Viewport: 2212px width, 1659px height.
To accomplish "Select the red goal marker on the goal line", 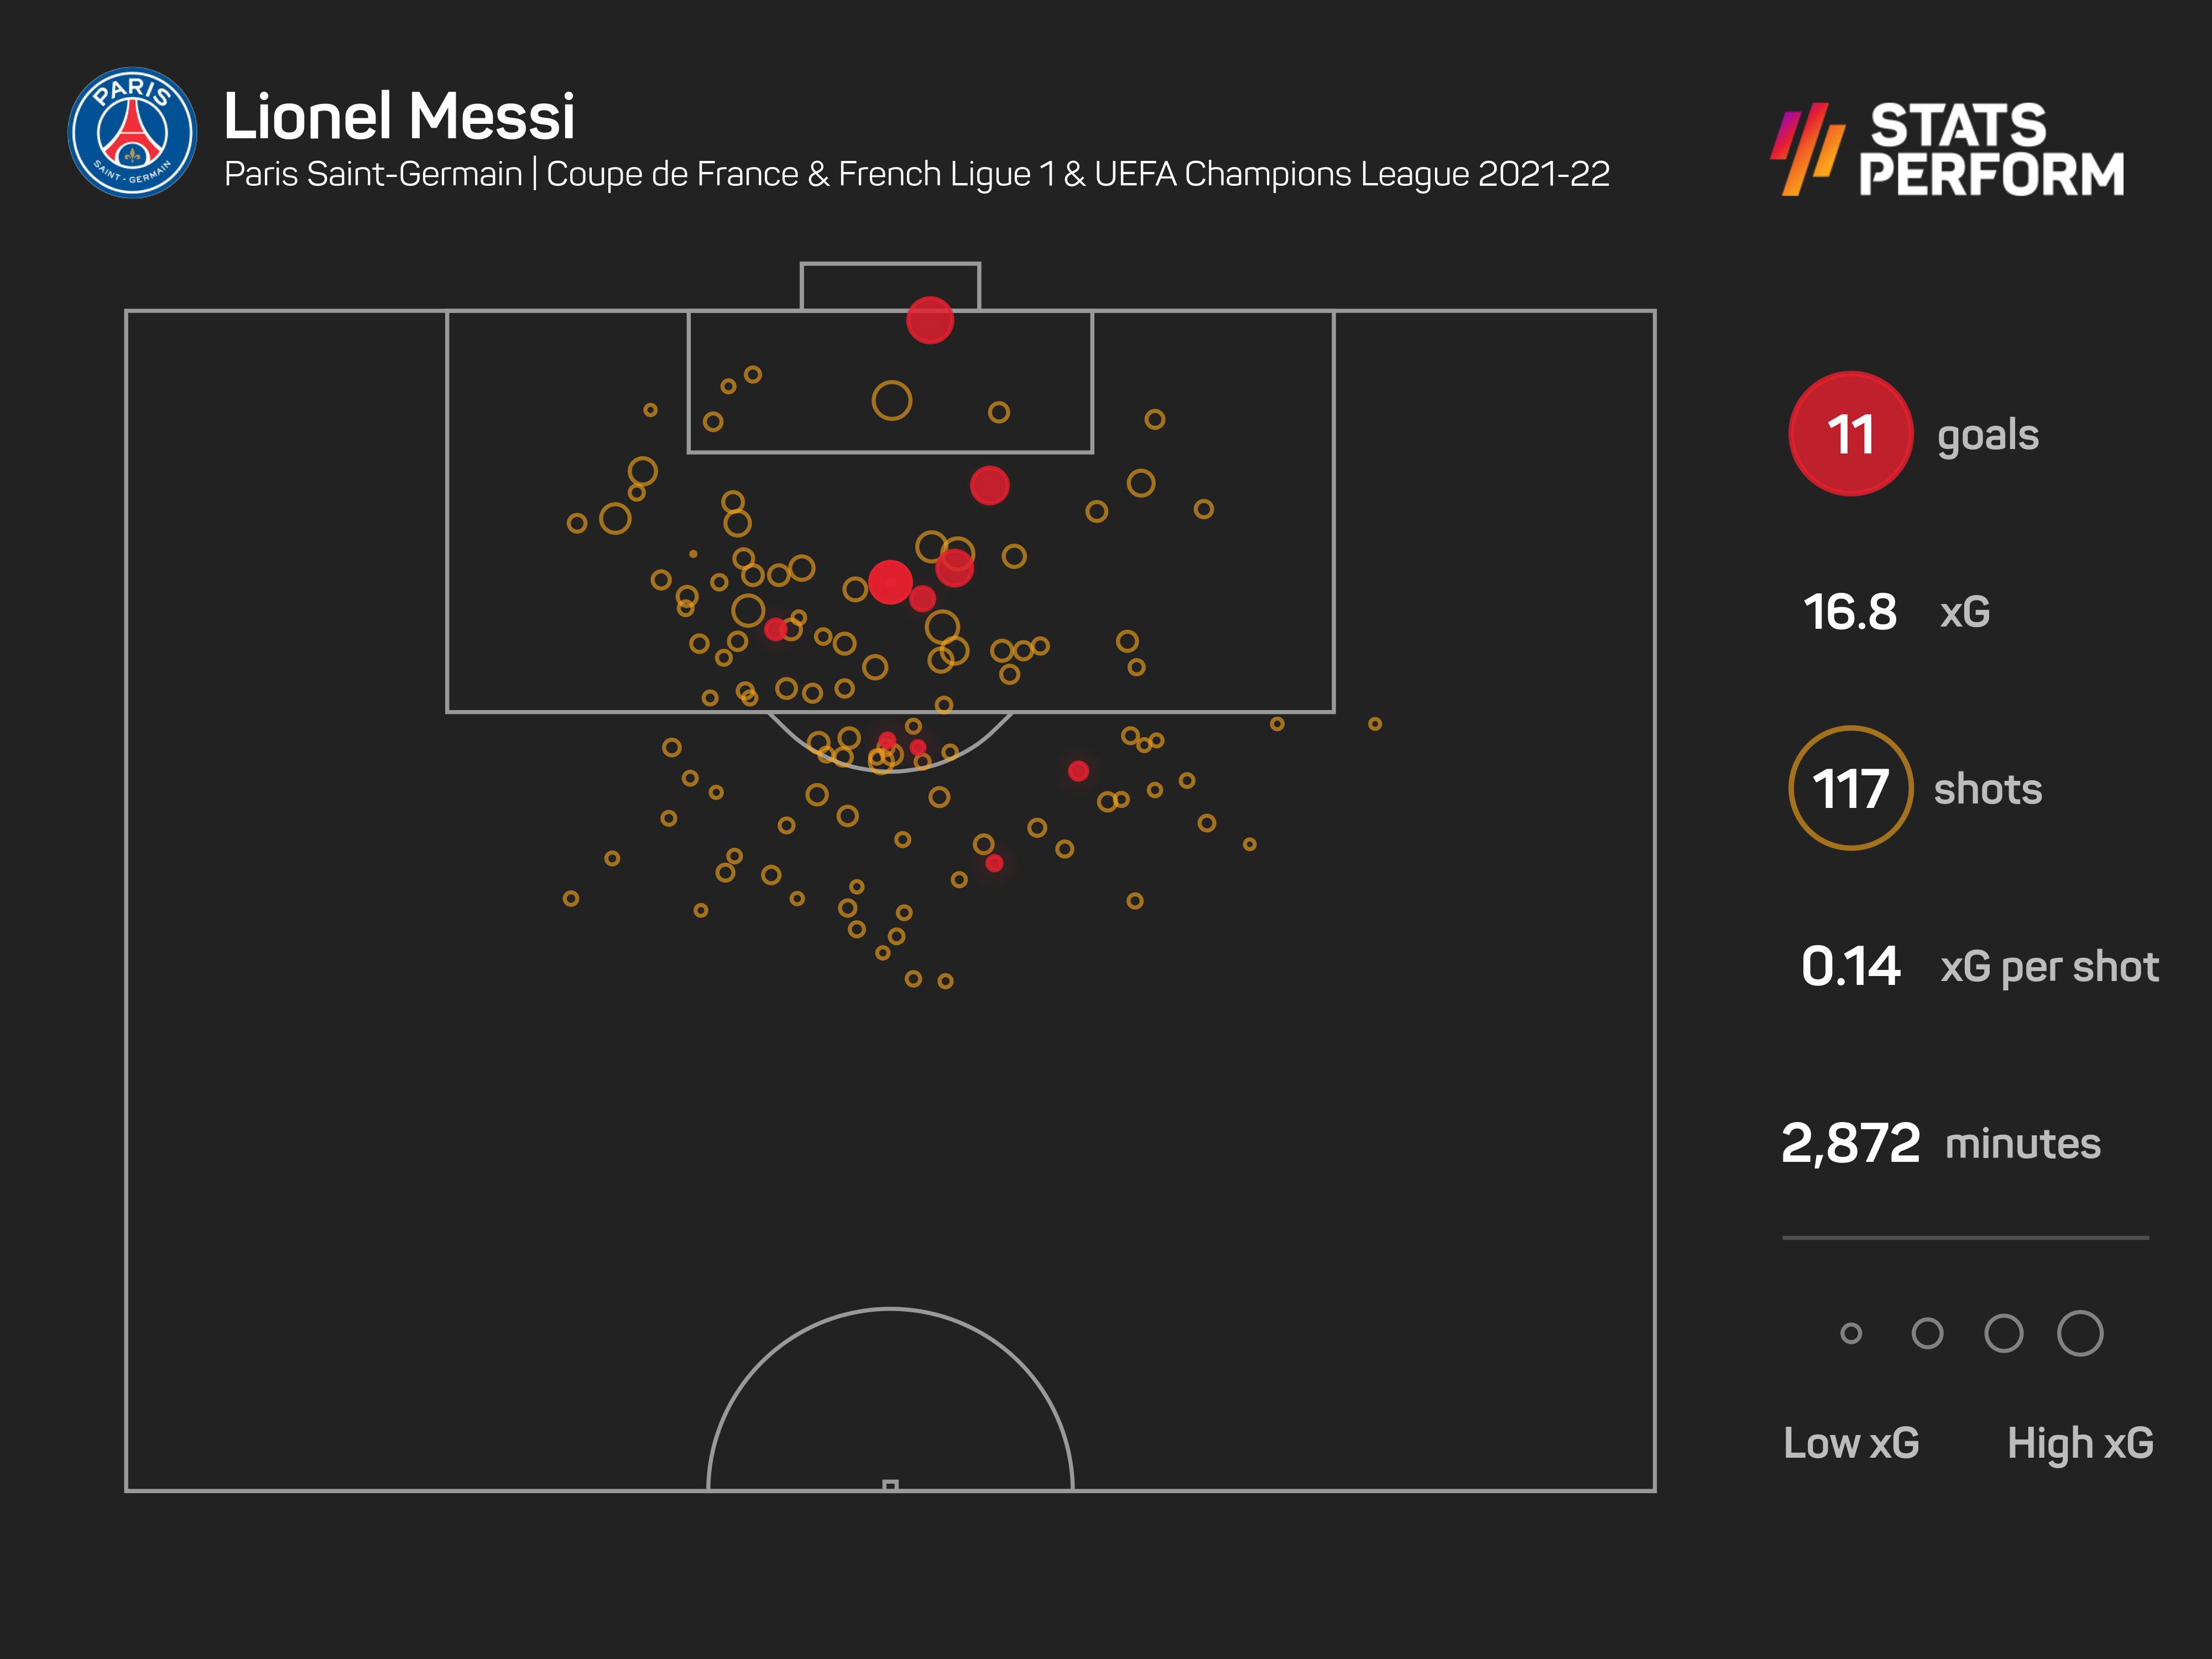I will tap(930, 320).
